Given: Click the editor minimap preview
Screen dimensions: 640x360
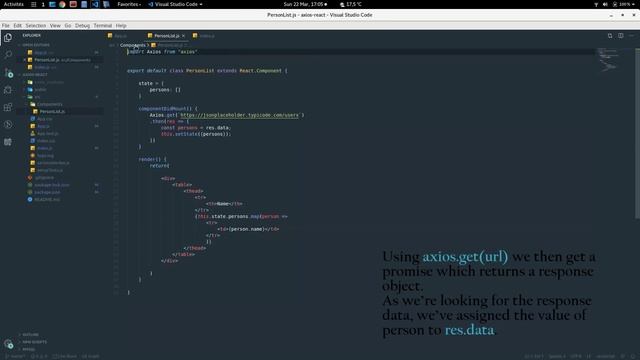Looking at the screenshot, I should tap(609, 61).
